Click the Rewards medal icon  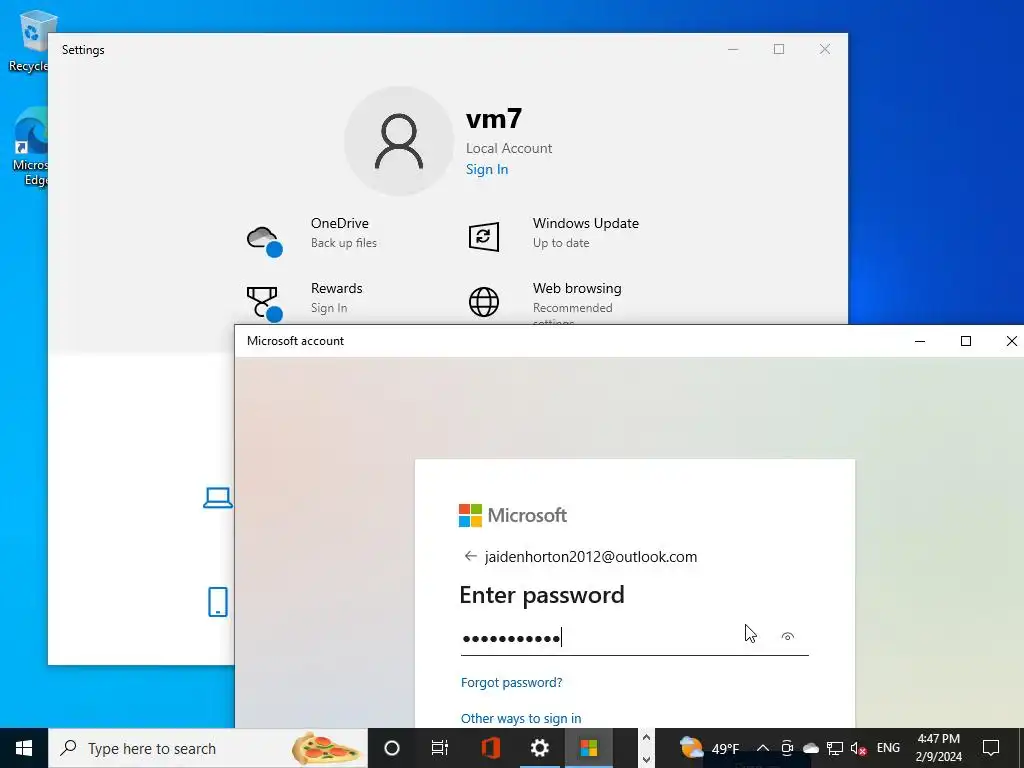(x=264, y=304)
